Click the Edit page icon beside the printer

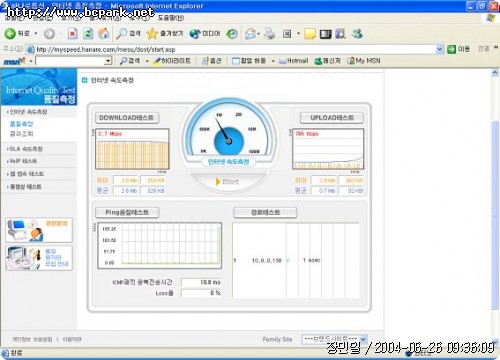[287, 34]
